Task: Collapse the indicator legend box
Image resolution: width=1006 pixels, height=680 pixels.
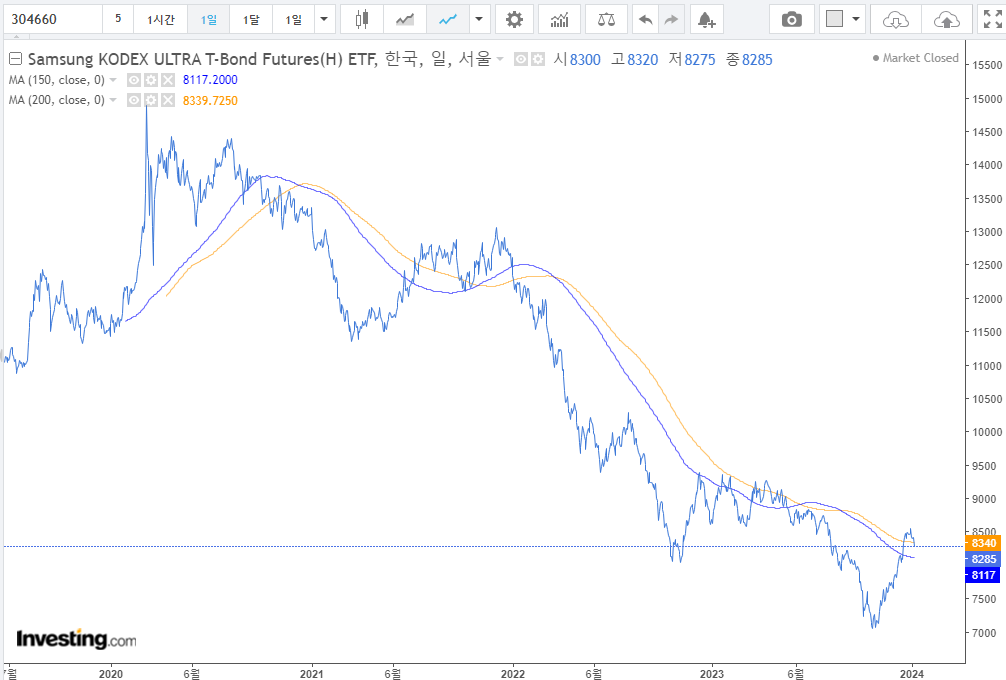Action: pyautogui.click(x=15, y=59)
